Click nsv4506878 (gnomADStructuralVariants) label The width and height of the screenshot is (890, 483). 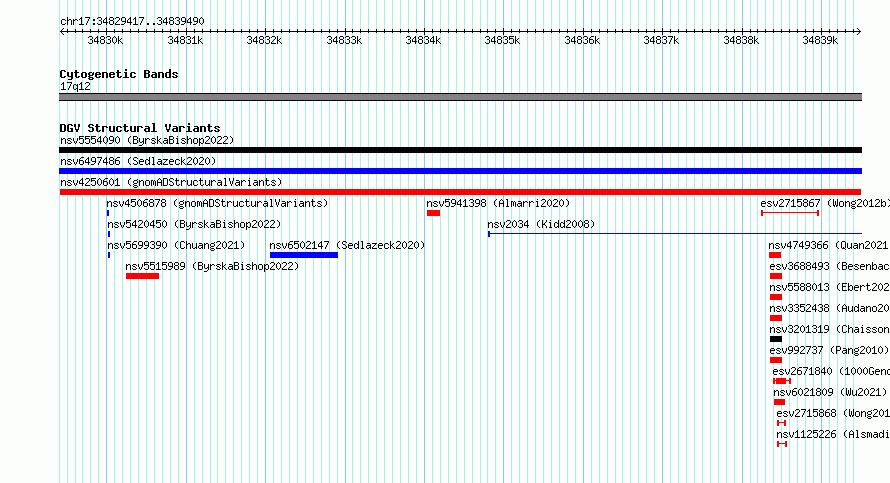[217, 203]
